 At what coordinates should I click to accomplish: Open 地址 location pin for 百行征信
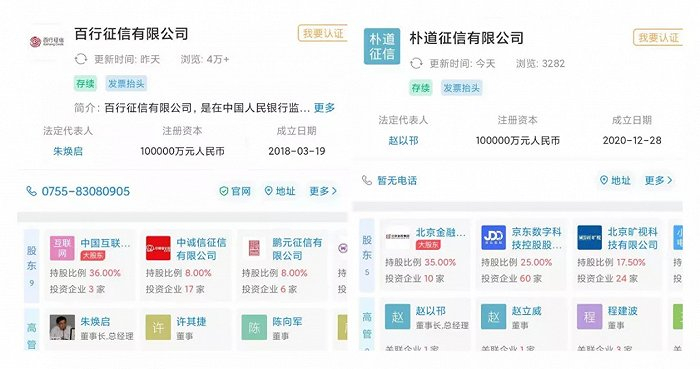click(280, 191)
